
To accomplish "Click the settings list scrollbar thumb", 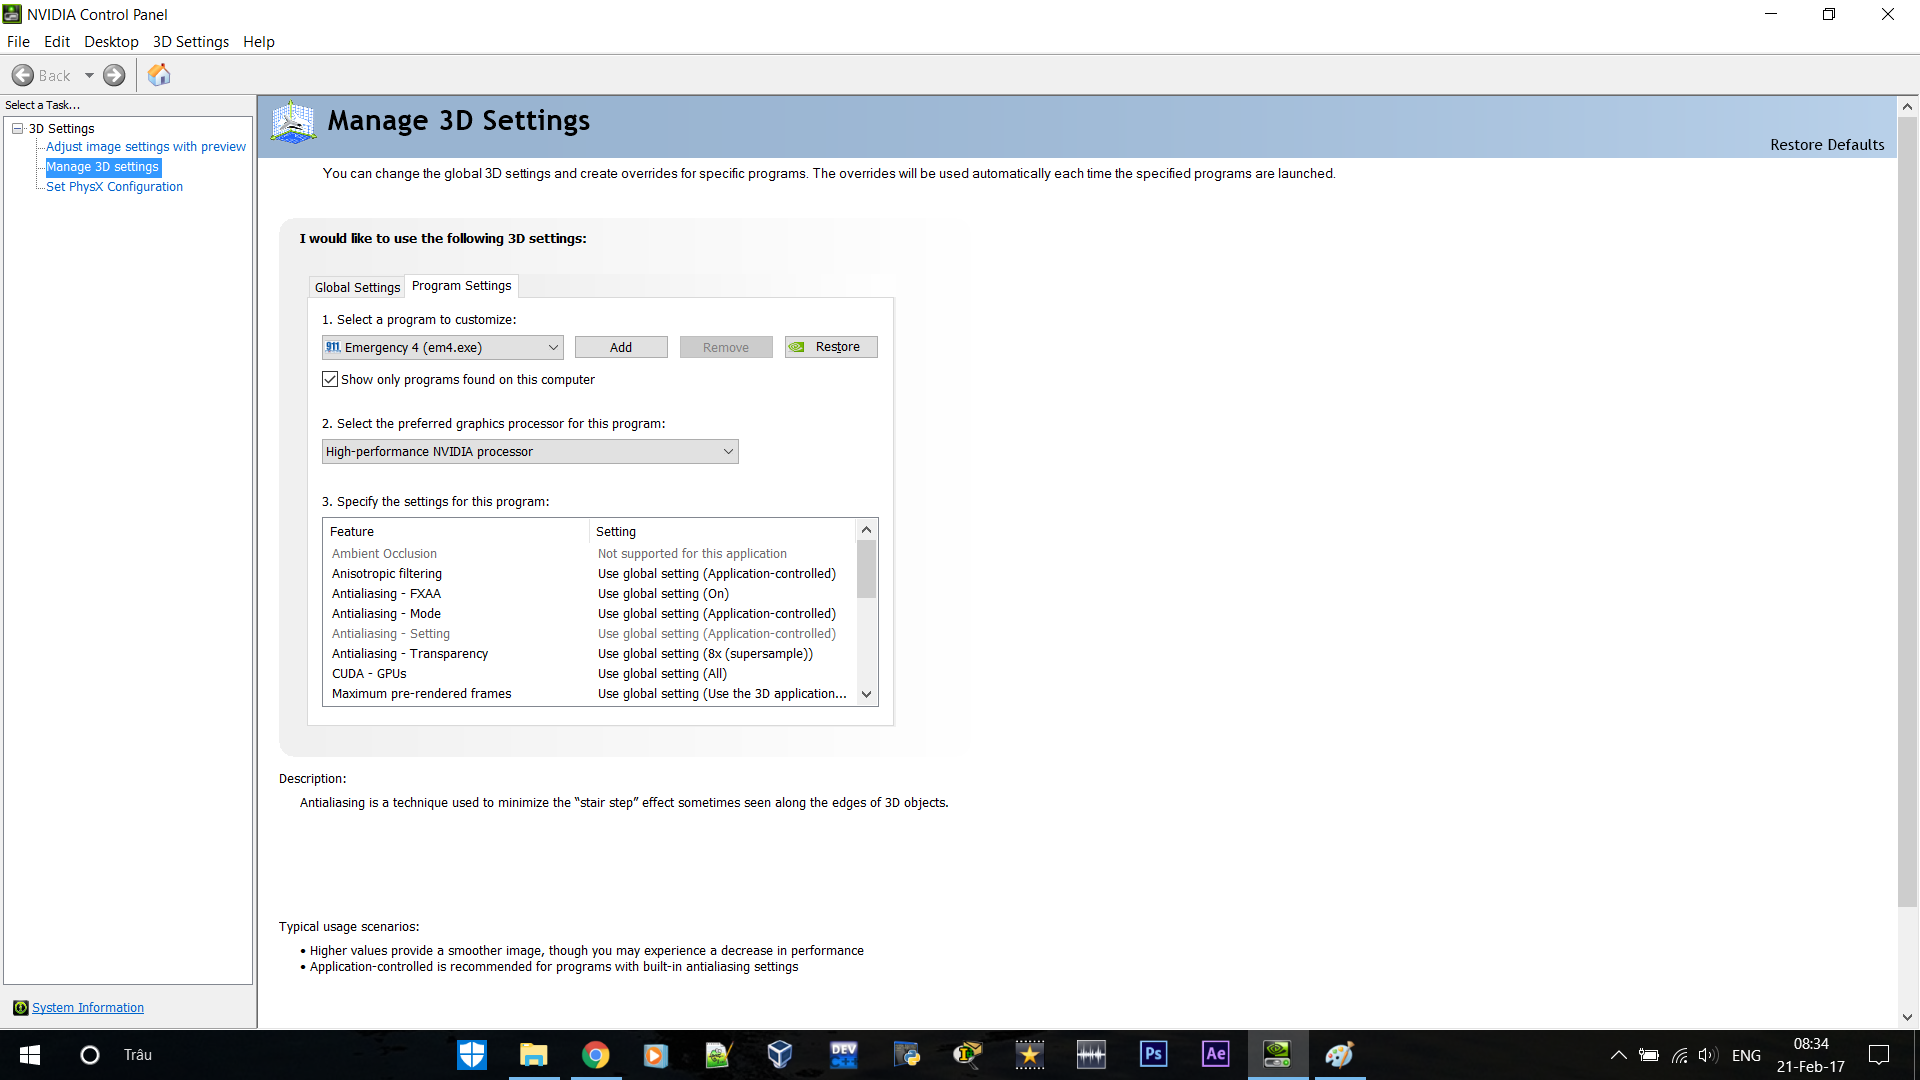I will [x=867, y=569].
